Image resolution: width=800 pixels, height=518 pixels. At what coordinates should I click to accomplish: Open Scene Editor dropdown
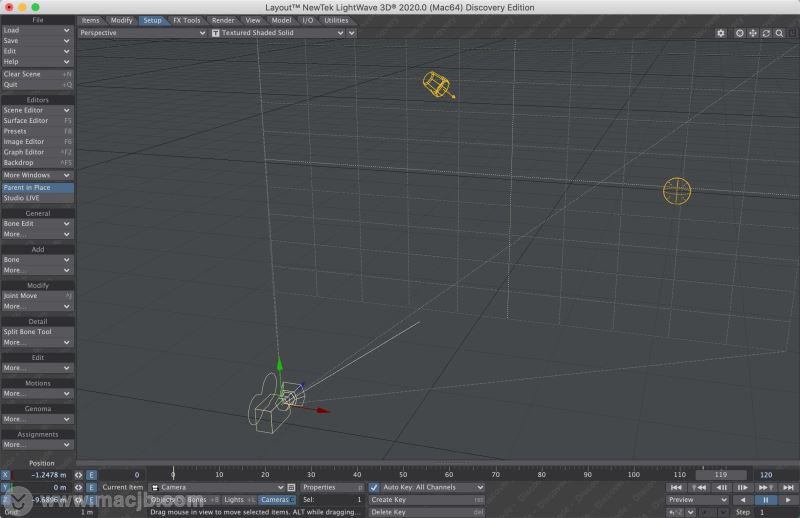[38, 110]
